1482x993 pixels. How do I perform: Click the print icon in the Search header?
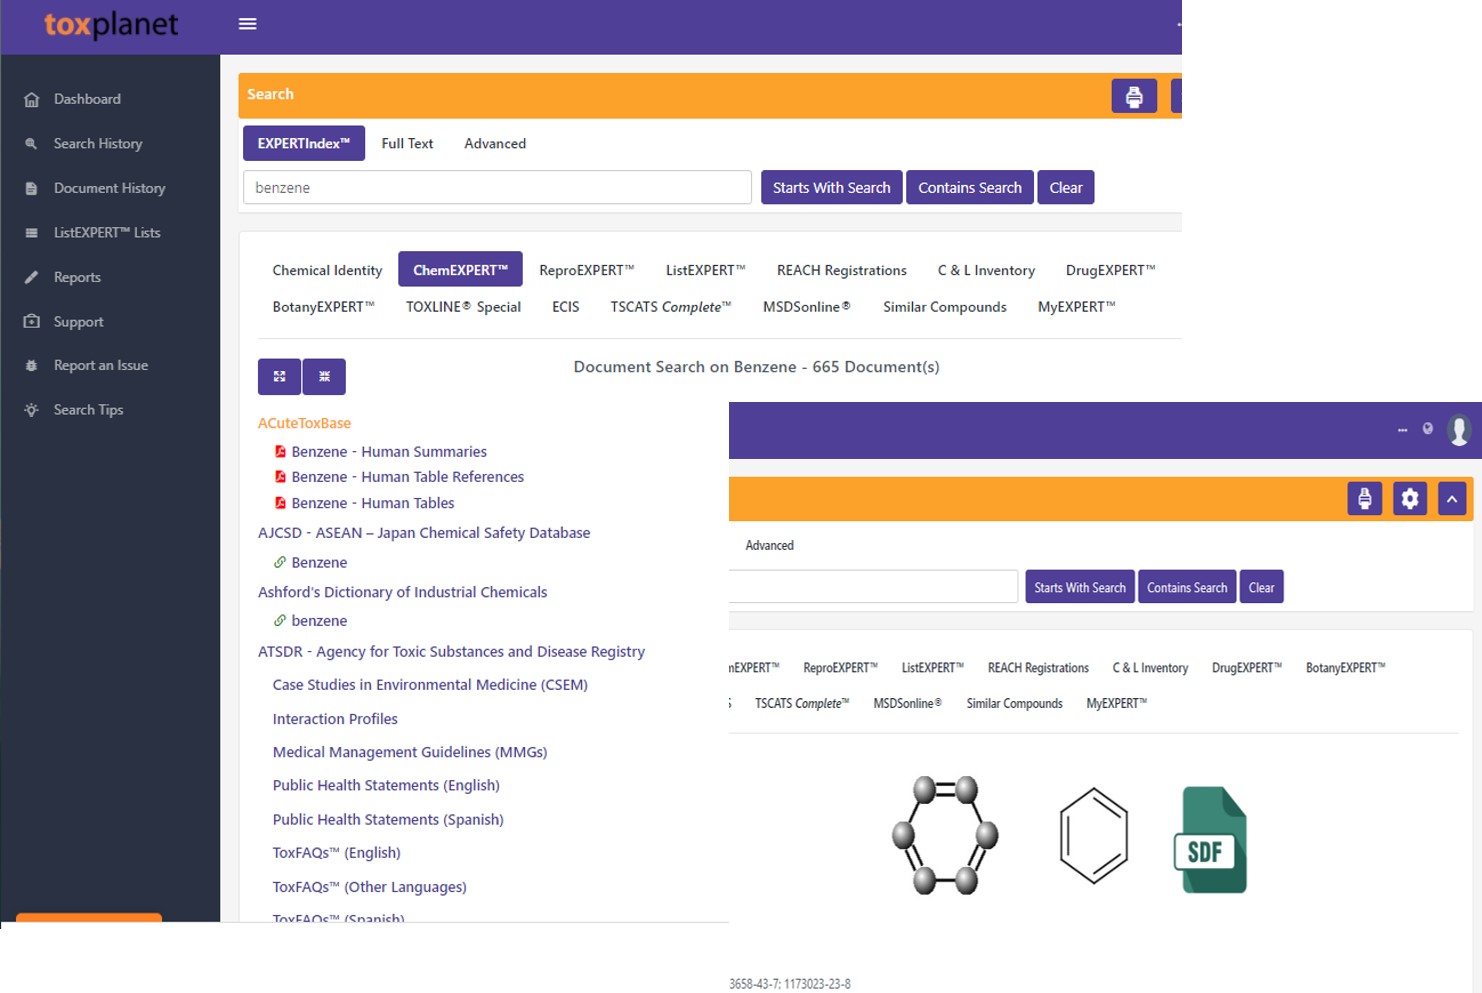tap(1134, 96)
